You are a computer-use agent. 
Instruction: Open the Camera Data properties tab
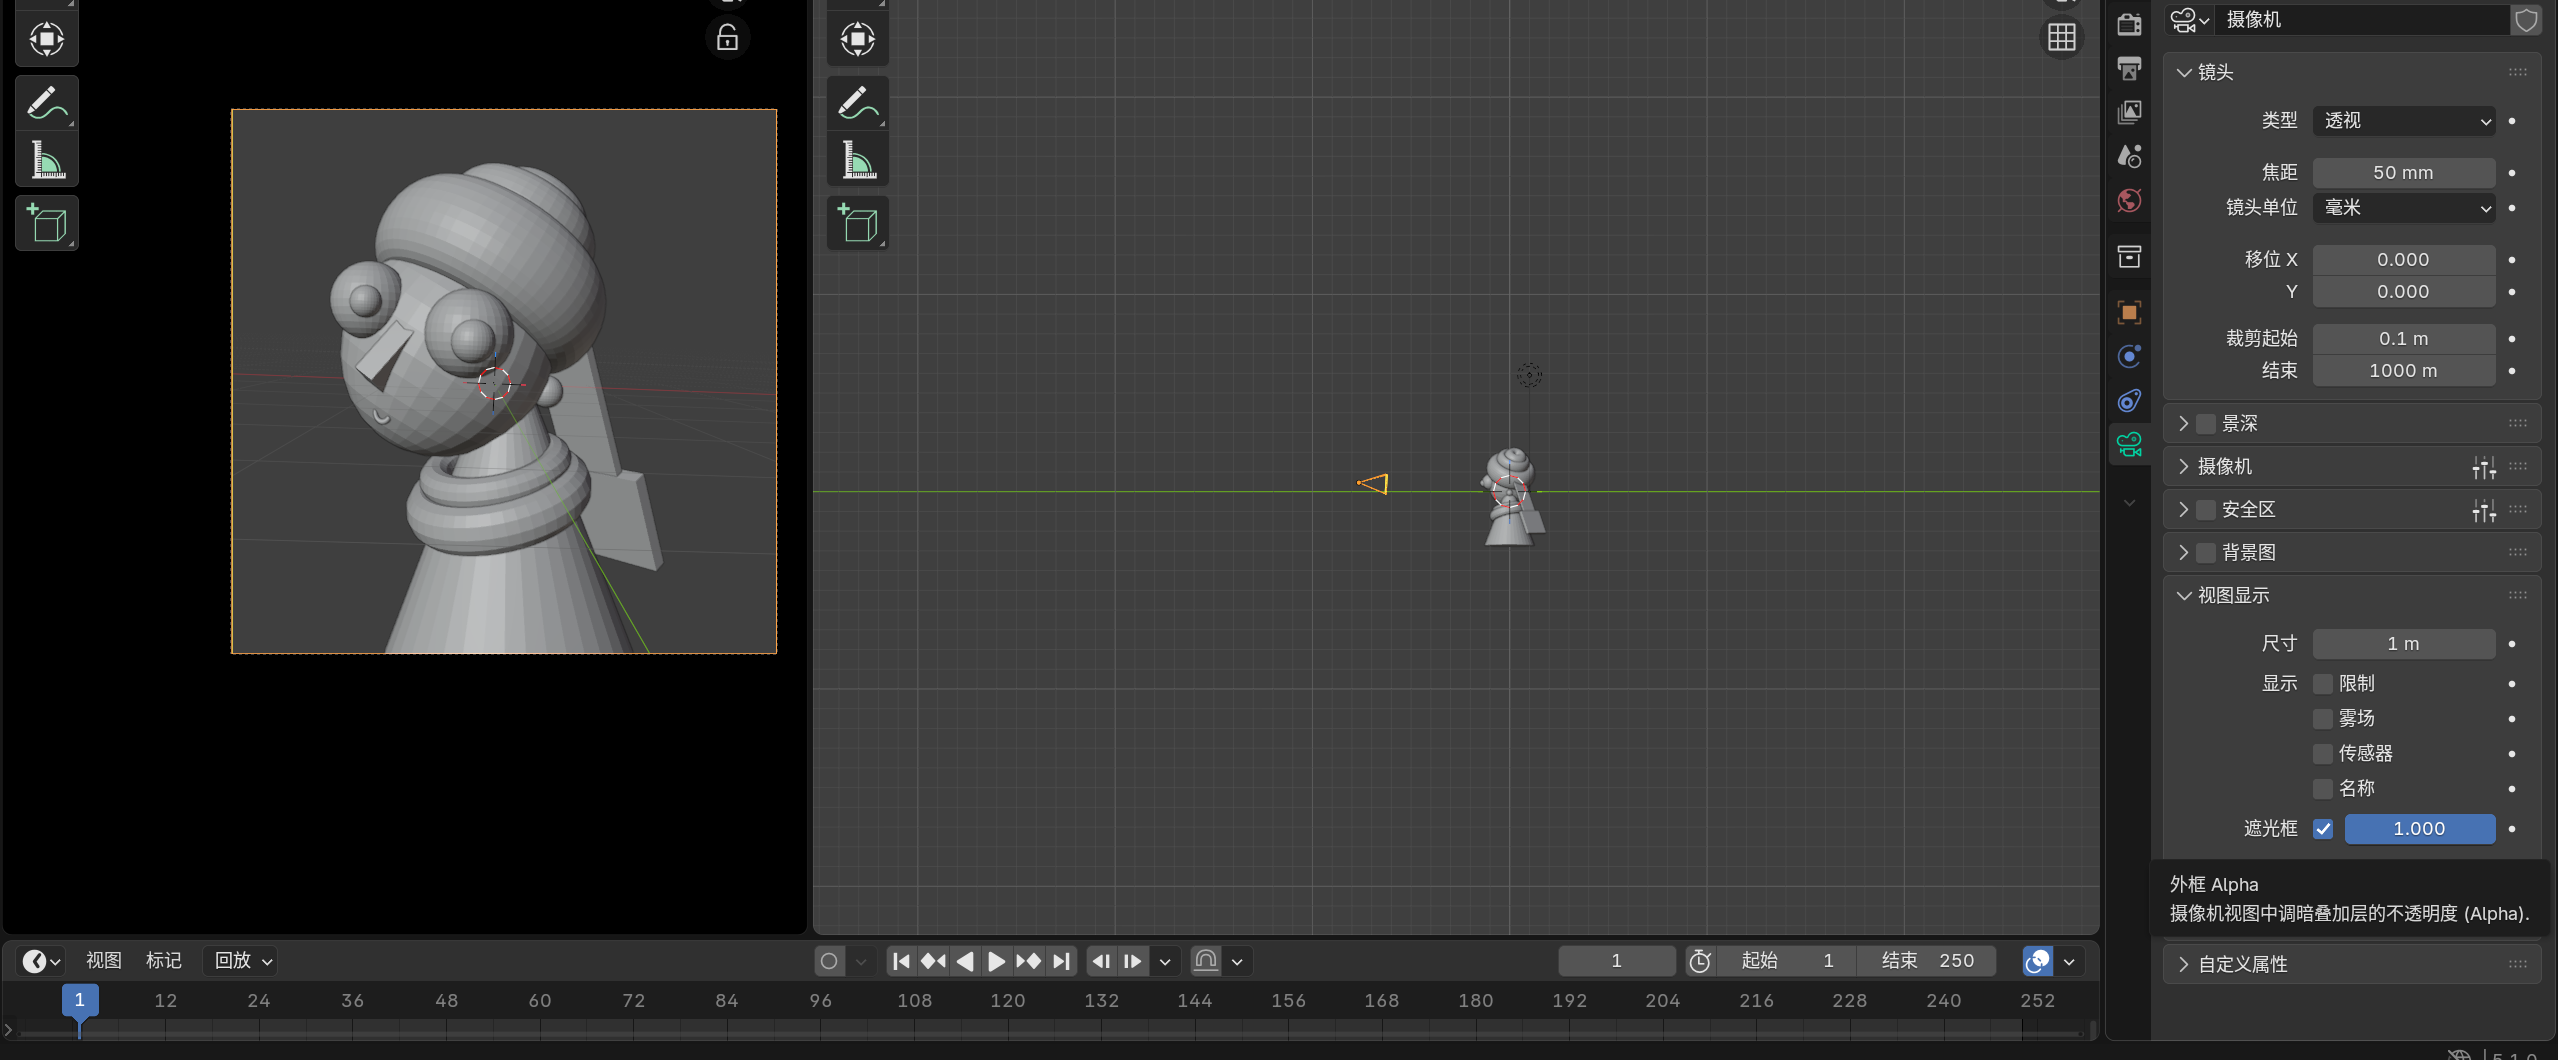tap(2129, 444)
